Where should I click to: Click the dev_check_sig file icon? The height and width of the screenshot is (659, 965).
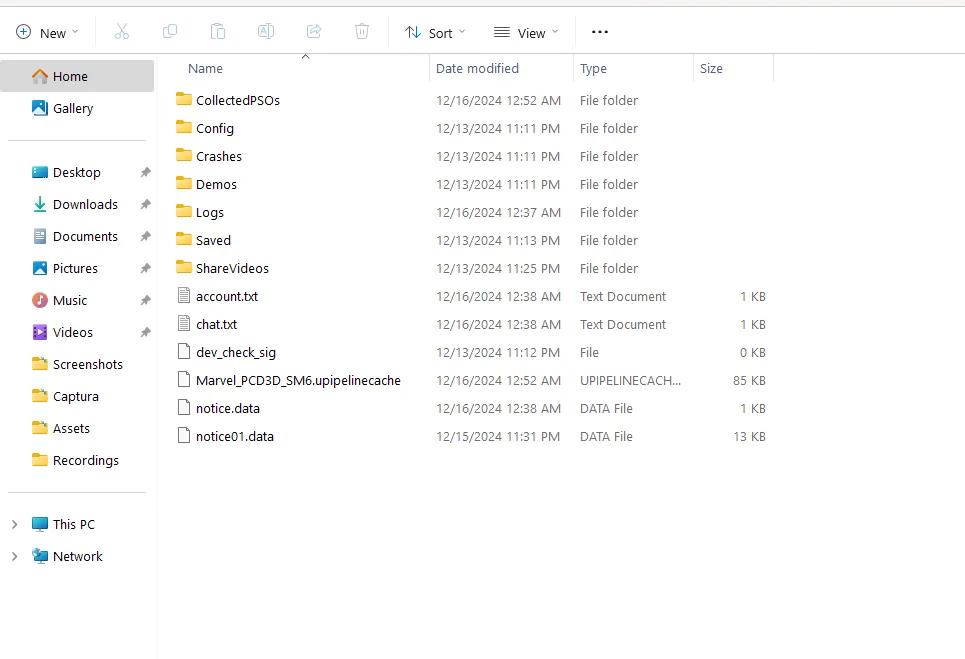(x=183, y=351)
